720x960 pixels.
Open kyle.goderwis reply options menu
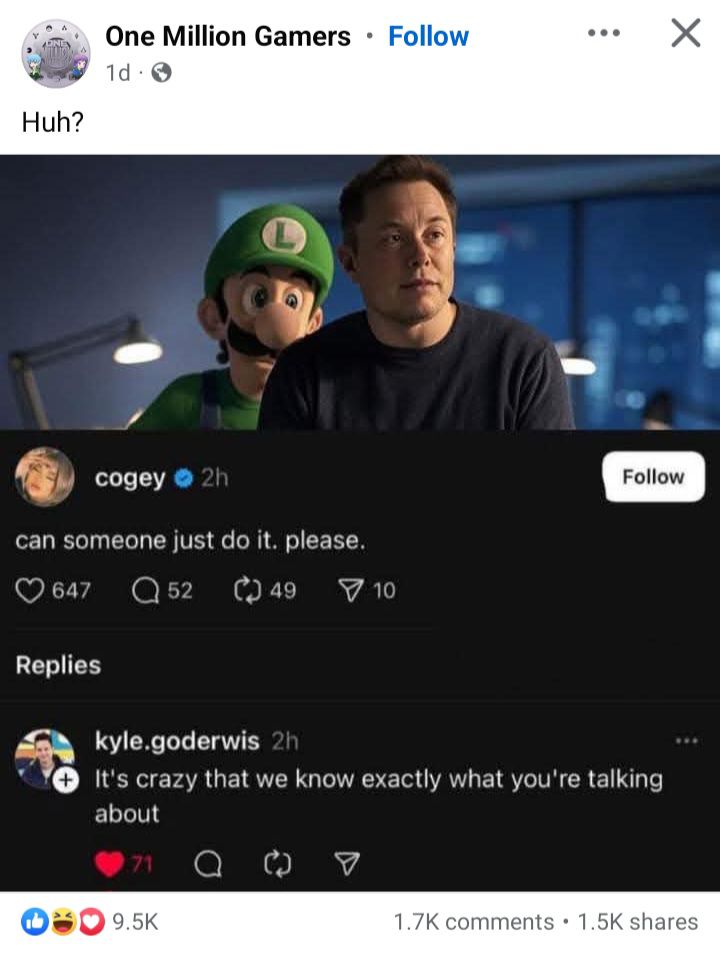pyautogui.click(x=686, y=741)
